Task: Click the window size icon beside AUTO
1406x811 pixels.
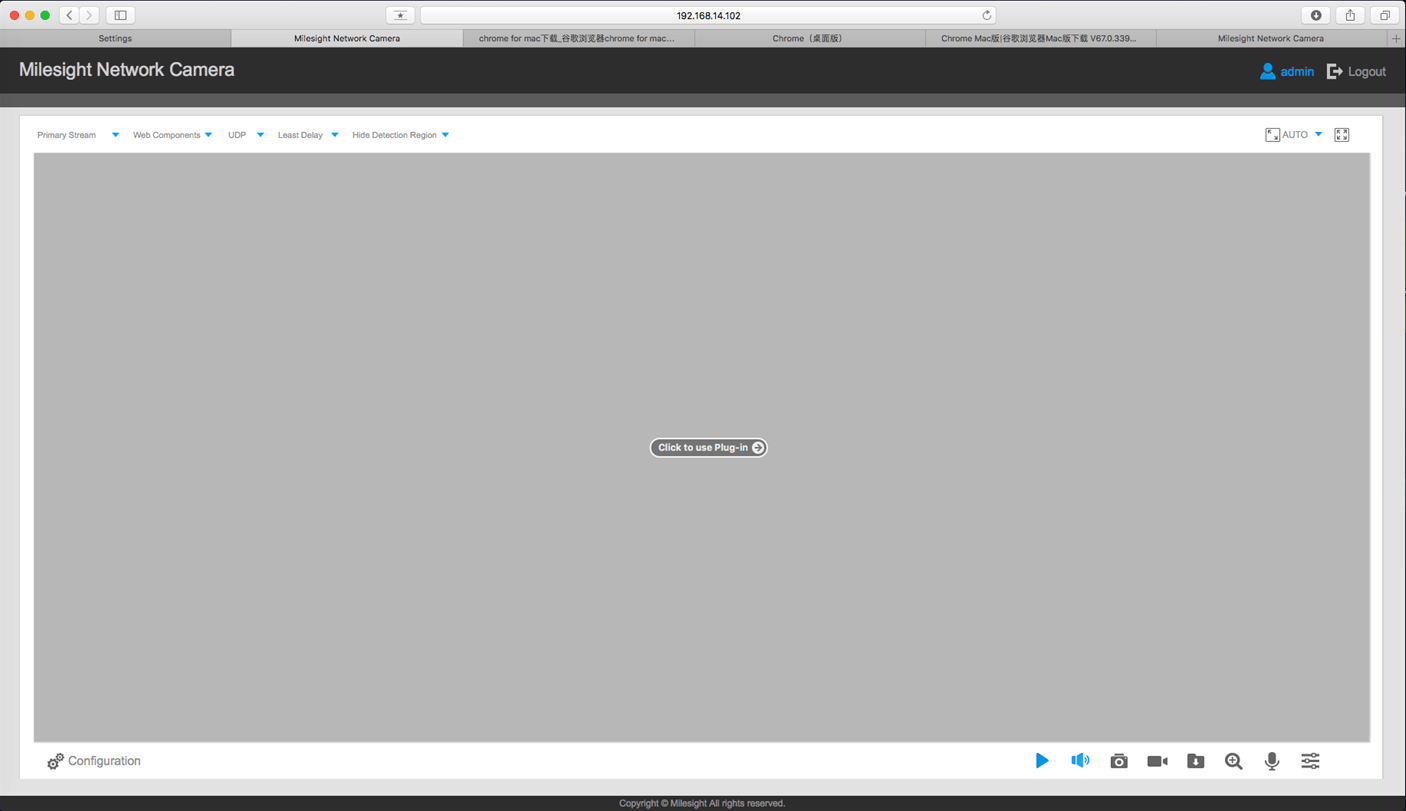Action: point(1272,135)
